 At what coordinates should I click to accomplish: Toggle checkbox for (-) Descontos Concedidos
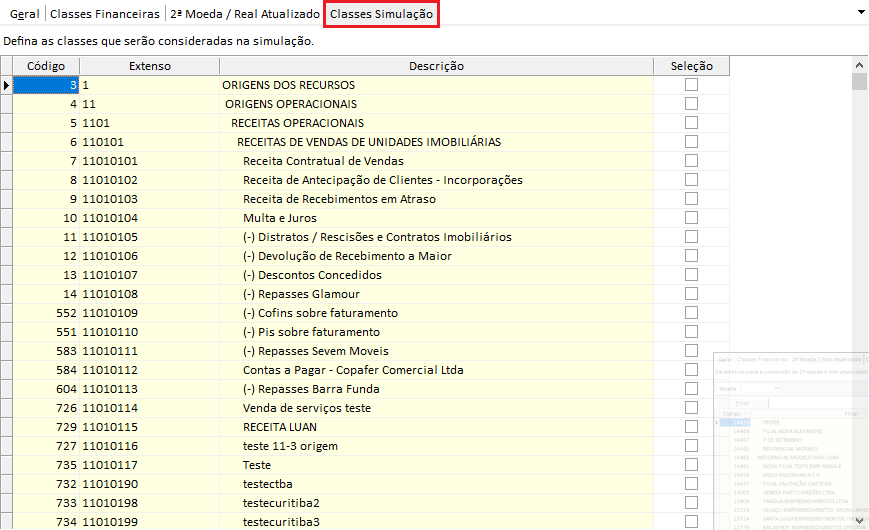click(x=691, y=275)
